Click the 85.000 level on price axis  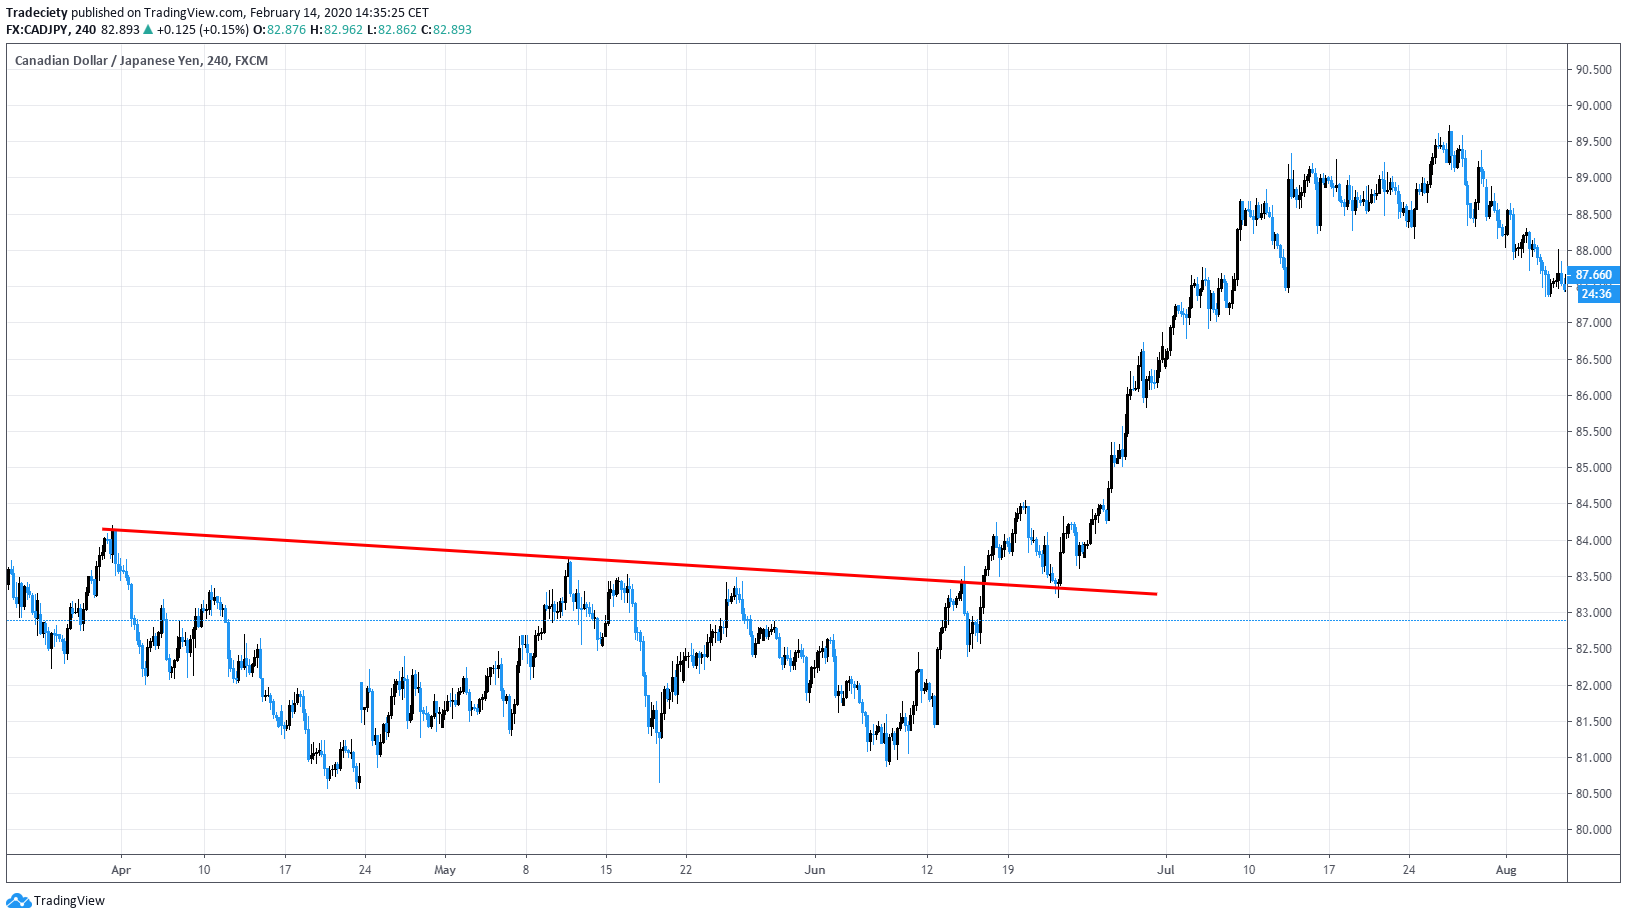[x=1593, y=468]
